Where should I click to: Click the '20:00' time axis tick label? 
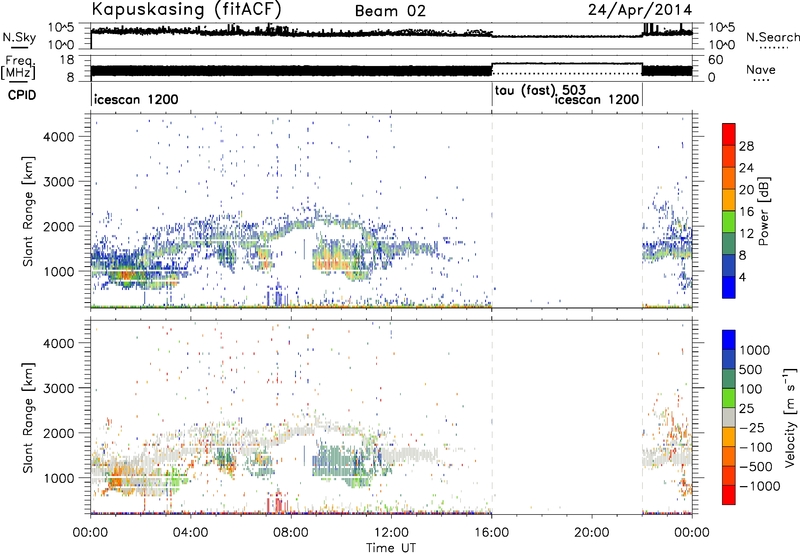[591, 533]
